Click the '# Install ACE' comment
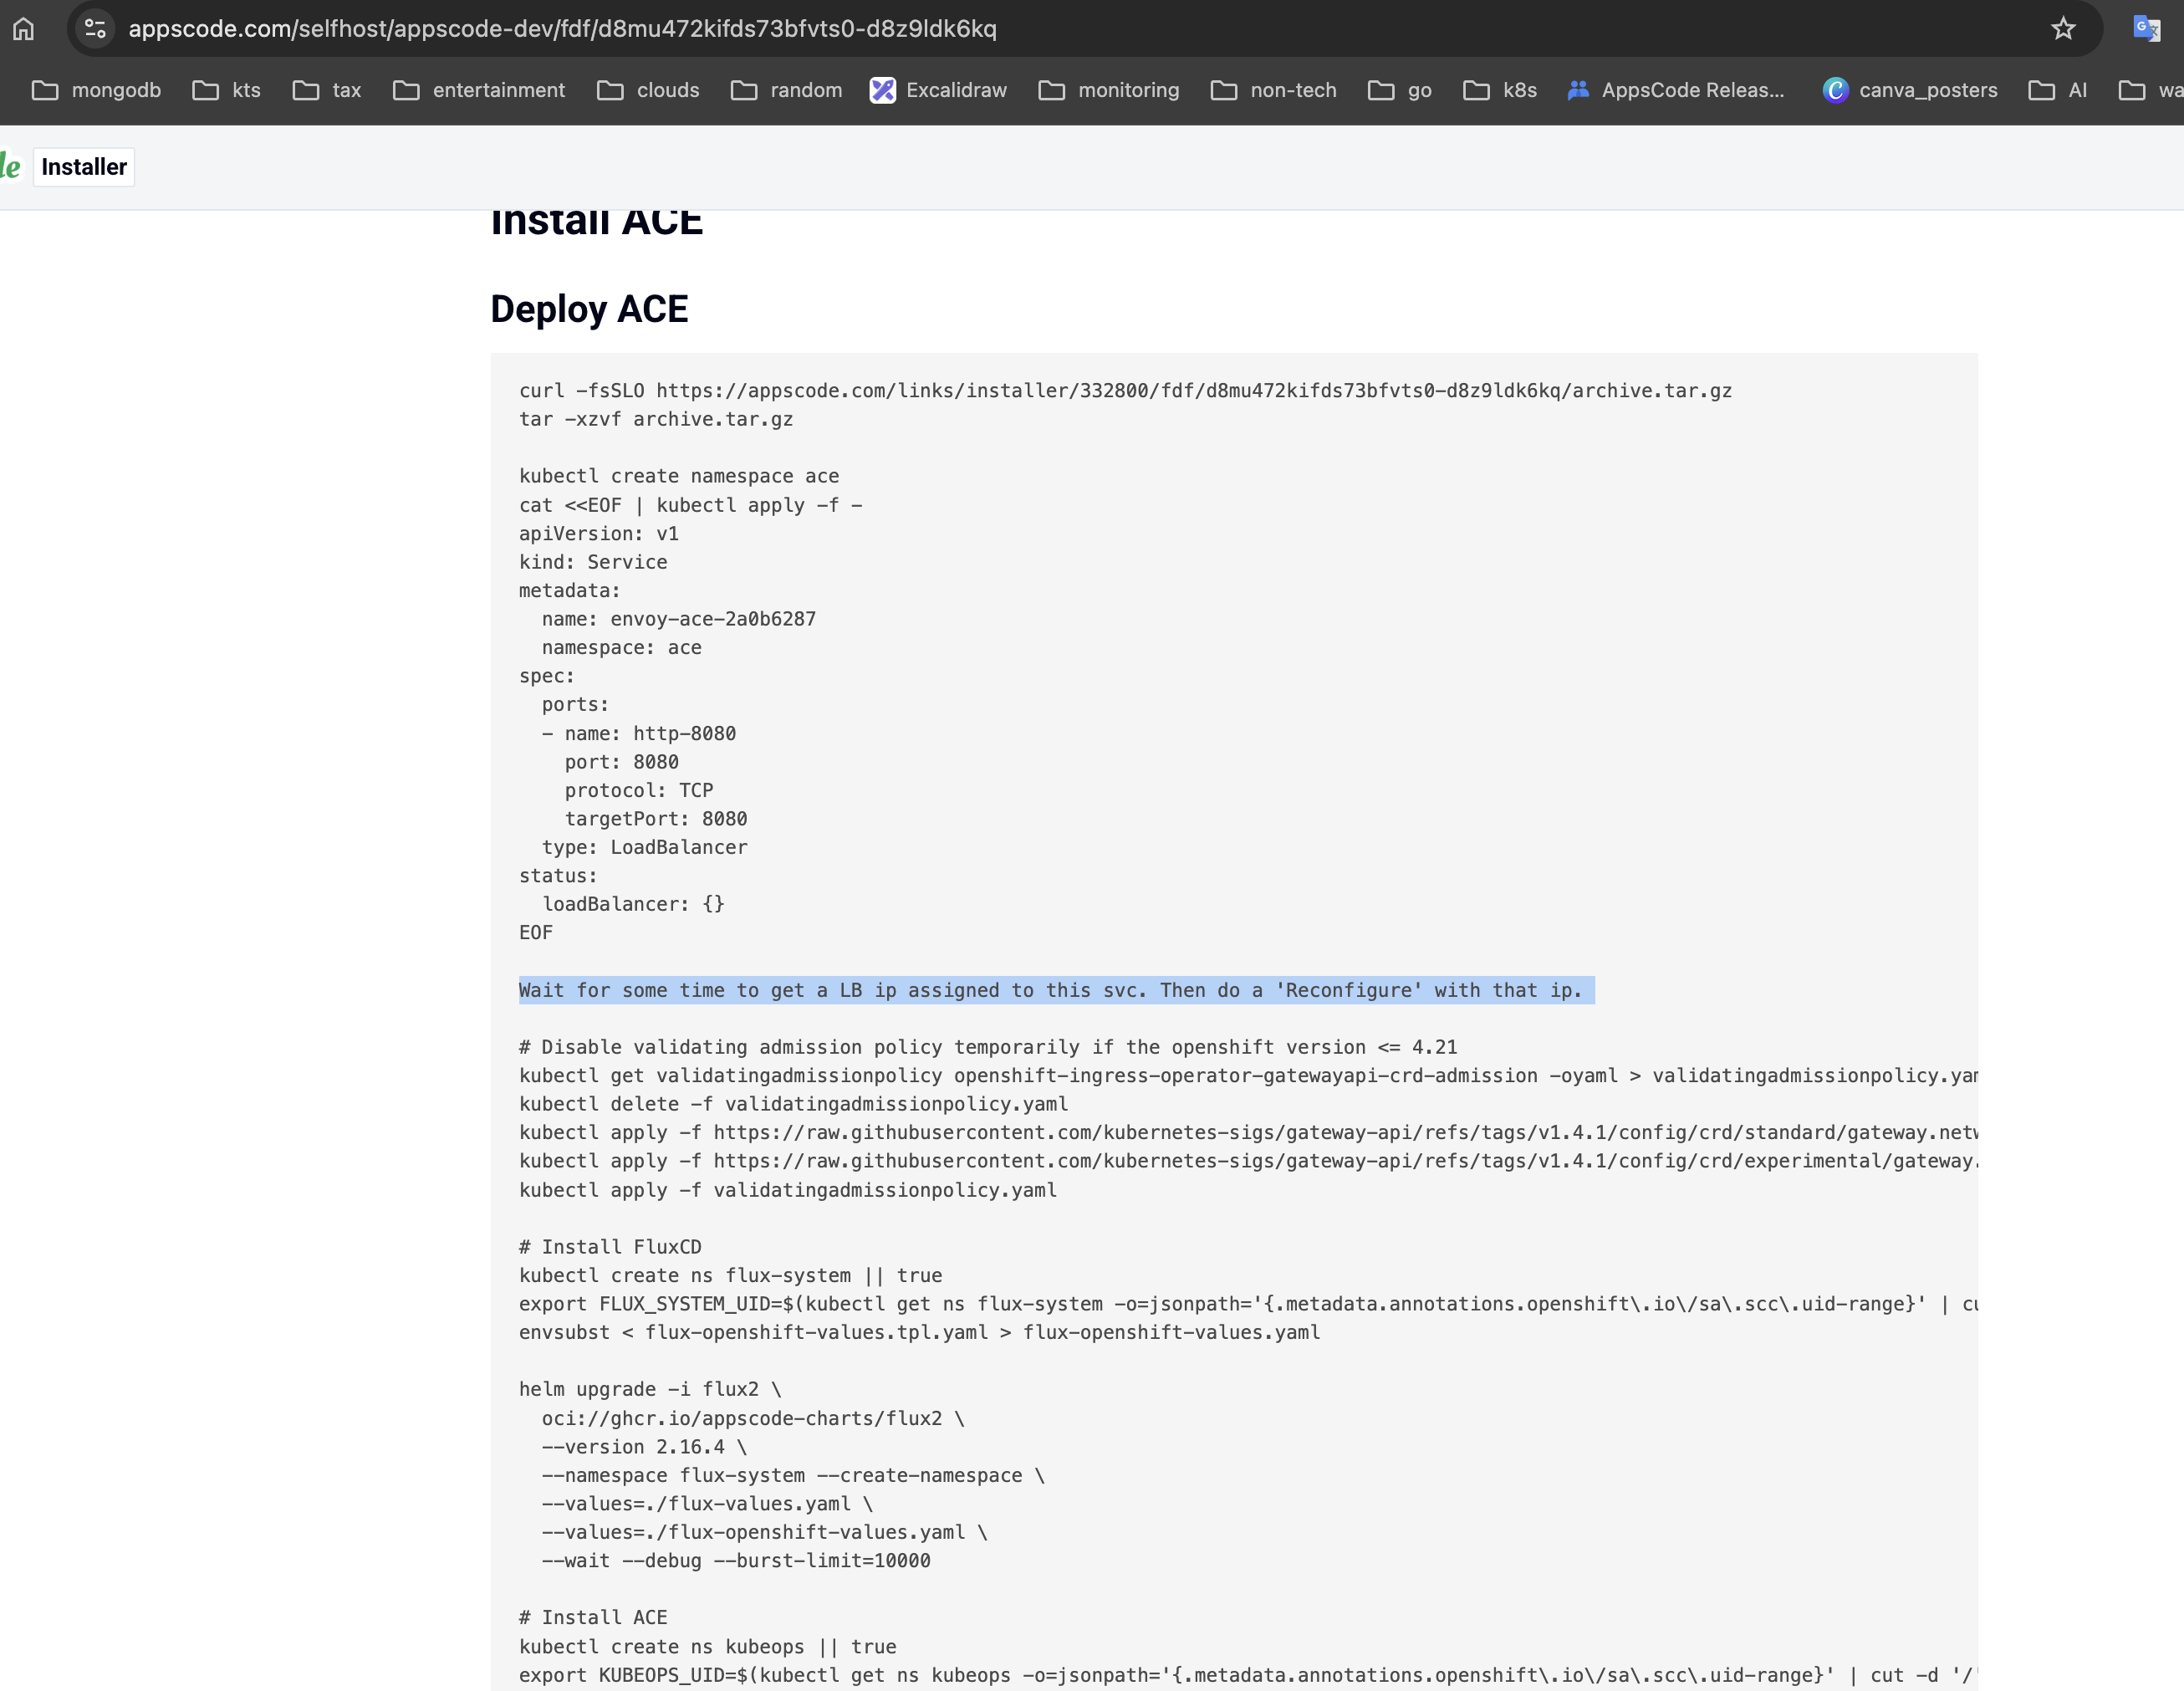This screenshot has width=2184, height=1691. click(593, 1617)
